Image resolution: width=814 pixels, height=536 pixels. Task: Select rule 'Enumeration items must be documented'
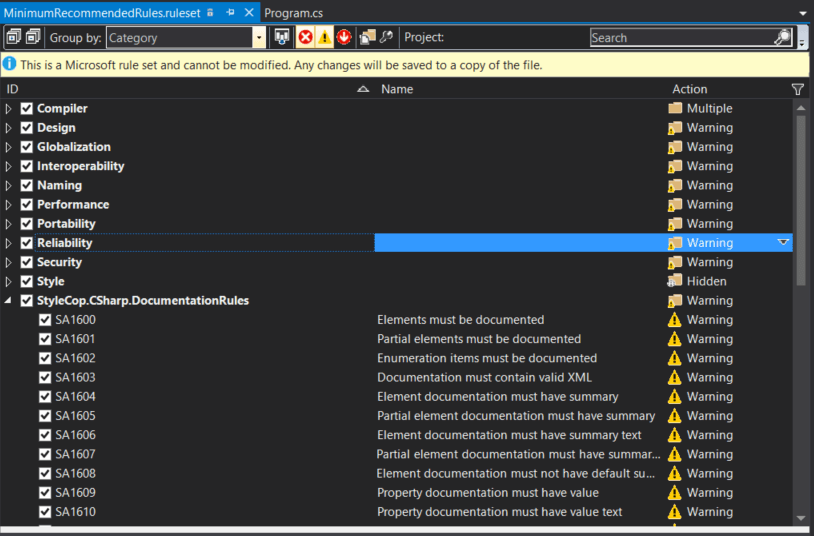(x=487, y=358)
